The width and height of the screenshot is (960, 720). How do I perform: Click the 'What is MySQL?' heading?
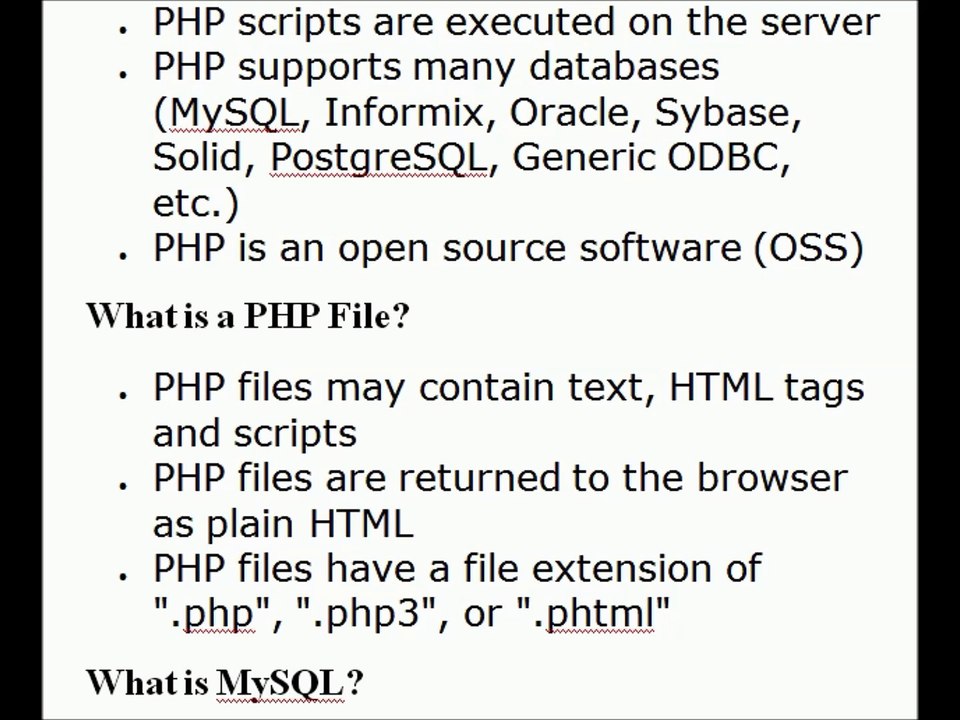click(225, 683)
